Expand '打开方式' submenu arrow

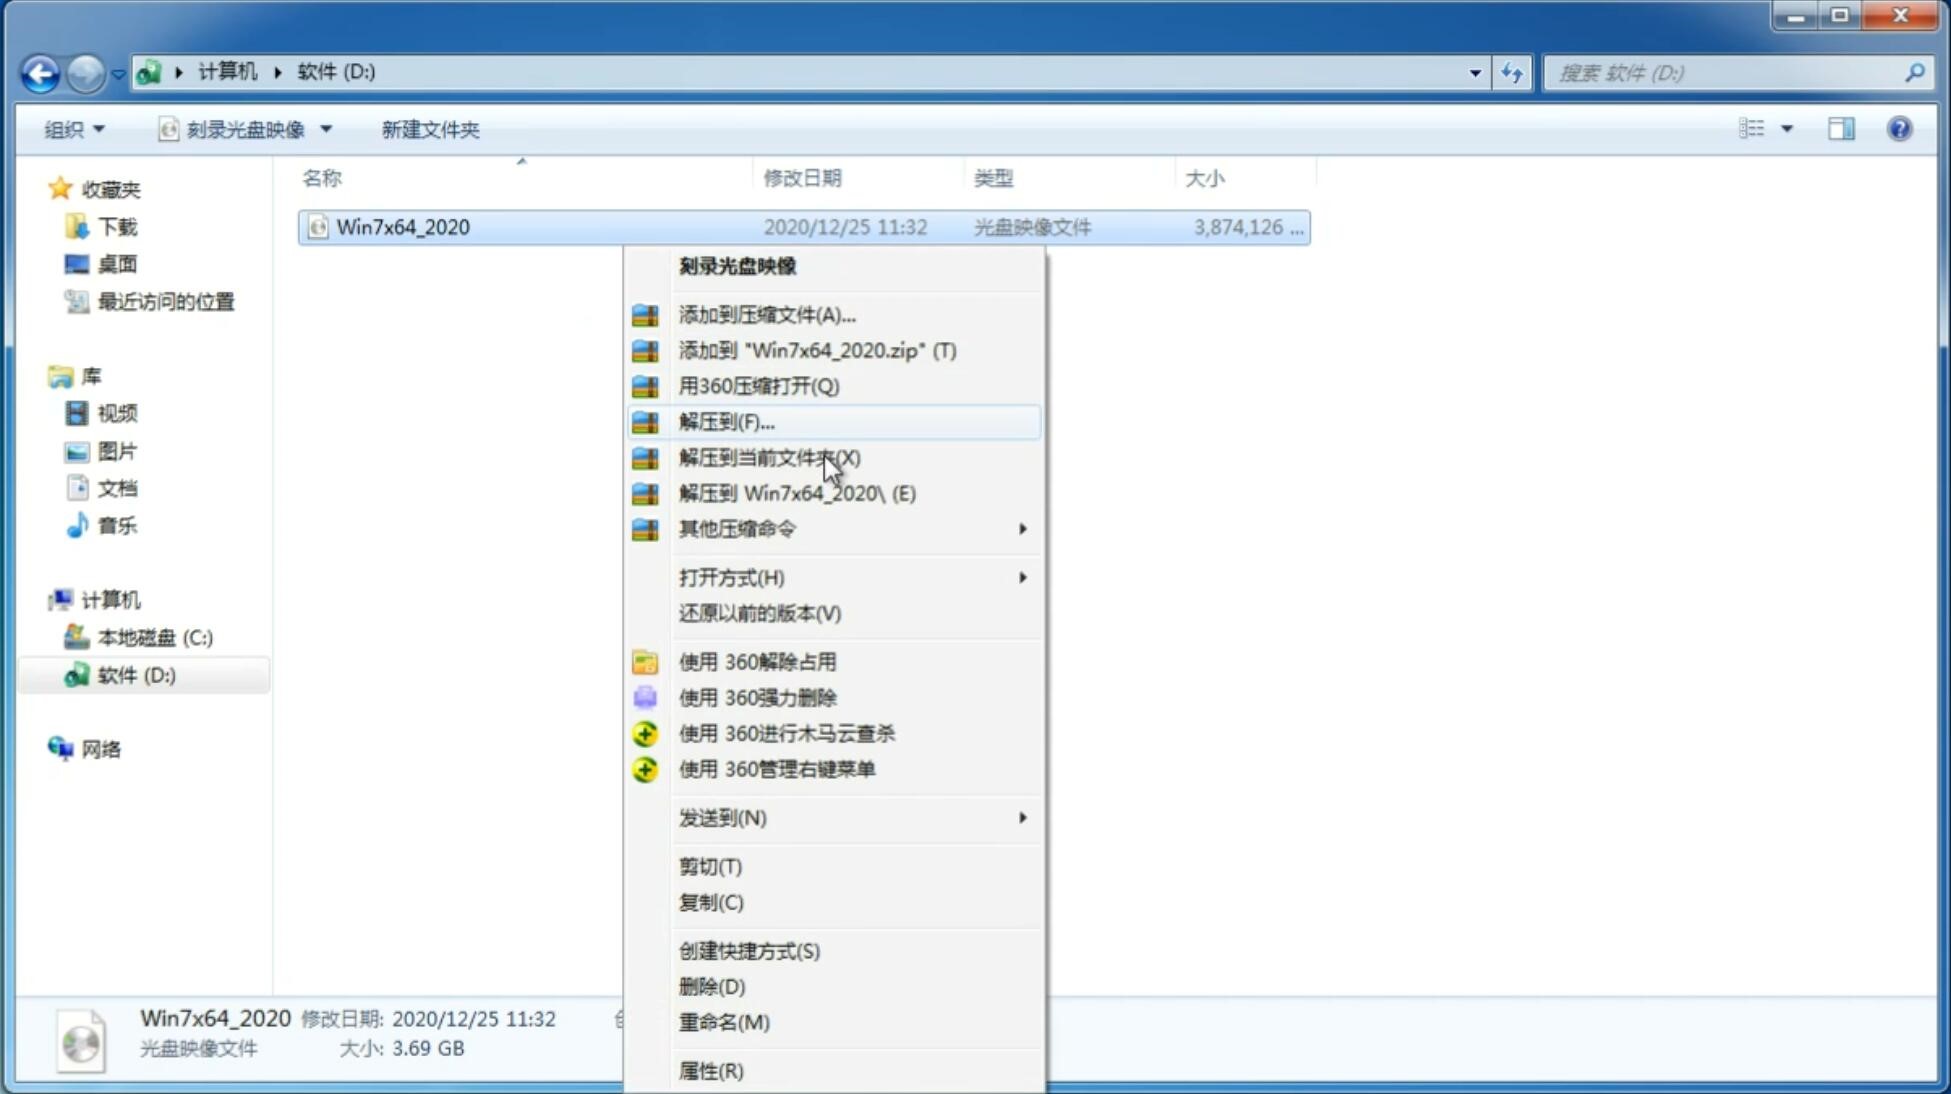1022,576
